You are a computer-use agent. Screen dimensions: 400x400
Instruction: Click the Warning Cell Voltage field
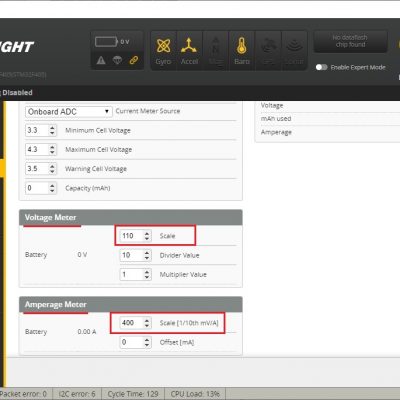(41, 169)
